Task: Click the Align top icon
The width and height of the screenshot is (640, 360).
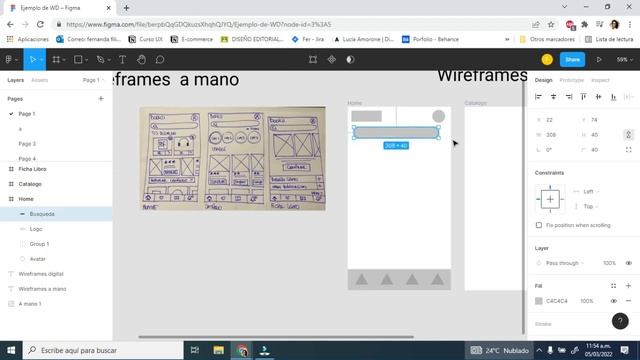Action: (584, 97)
